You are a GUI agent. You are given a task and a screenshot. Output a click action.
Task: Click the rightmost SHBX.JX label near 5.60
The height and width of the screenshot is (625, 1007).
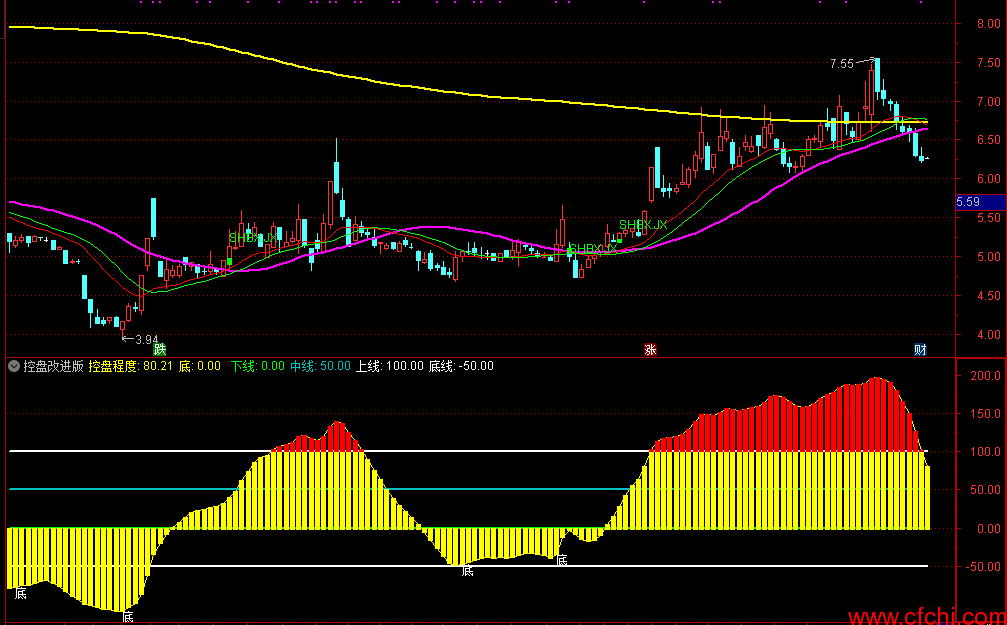pyautogui.click(x=643, y=225)
